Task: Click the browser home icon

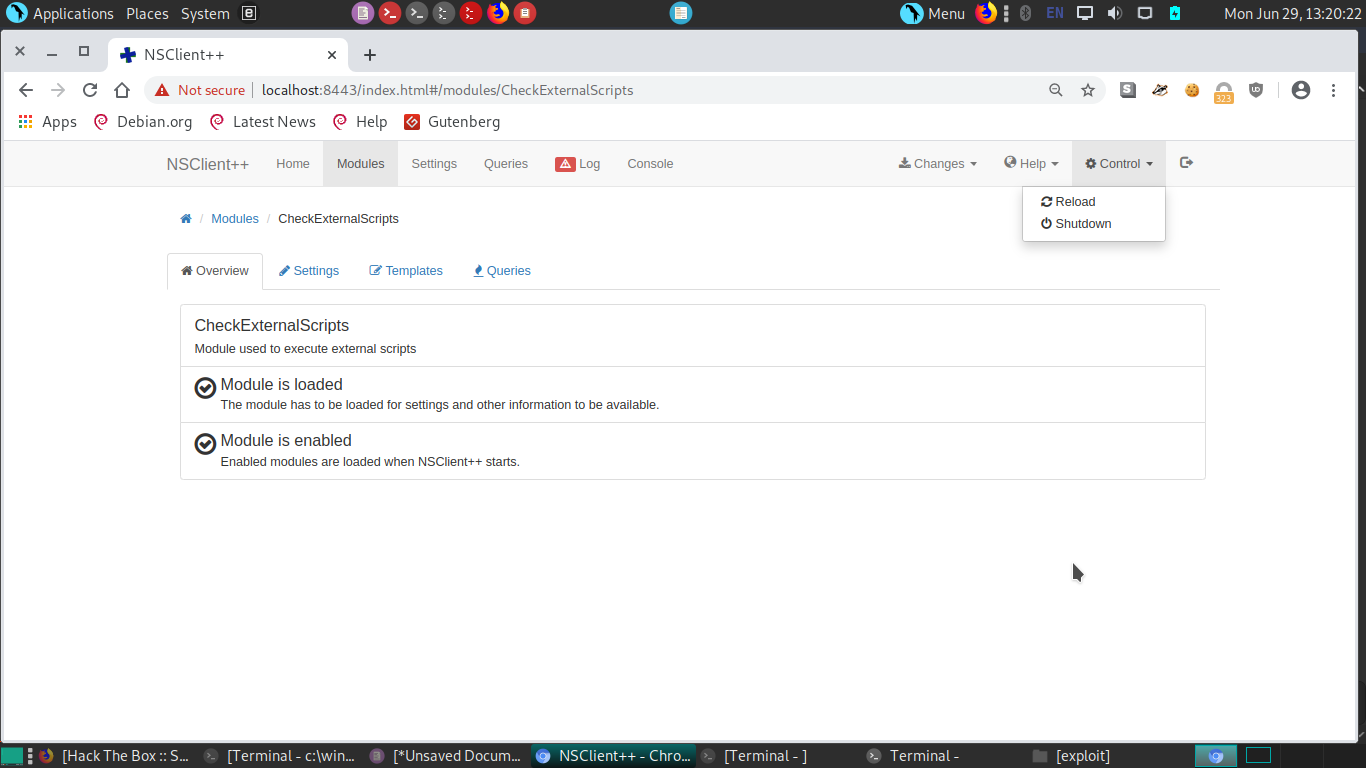Action: pos(122,90)
